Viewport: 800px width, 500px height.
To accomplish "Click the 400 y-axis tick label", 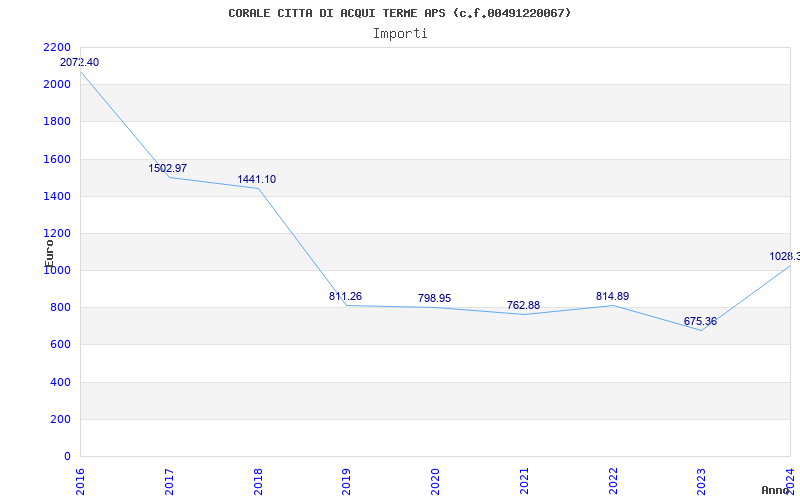I will click(61, 382).
